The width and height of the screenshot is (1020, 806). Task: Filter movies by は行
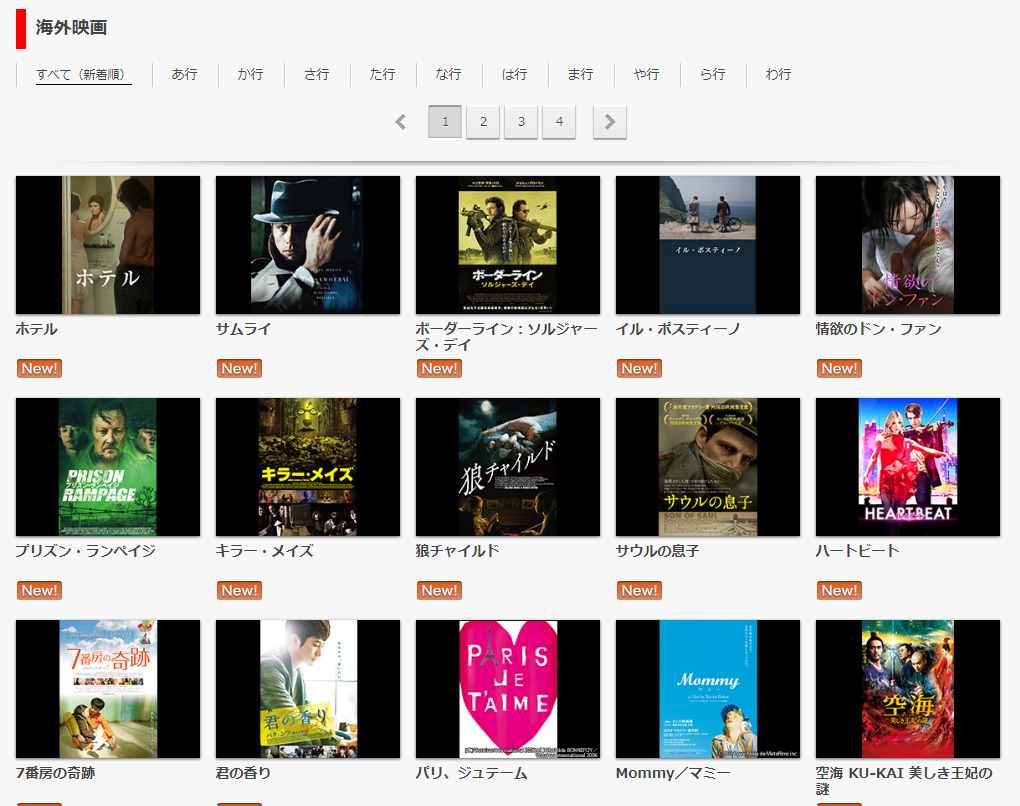(x=515, y=74)
